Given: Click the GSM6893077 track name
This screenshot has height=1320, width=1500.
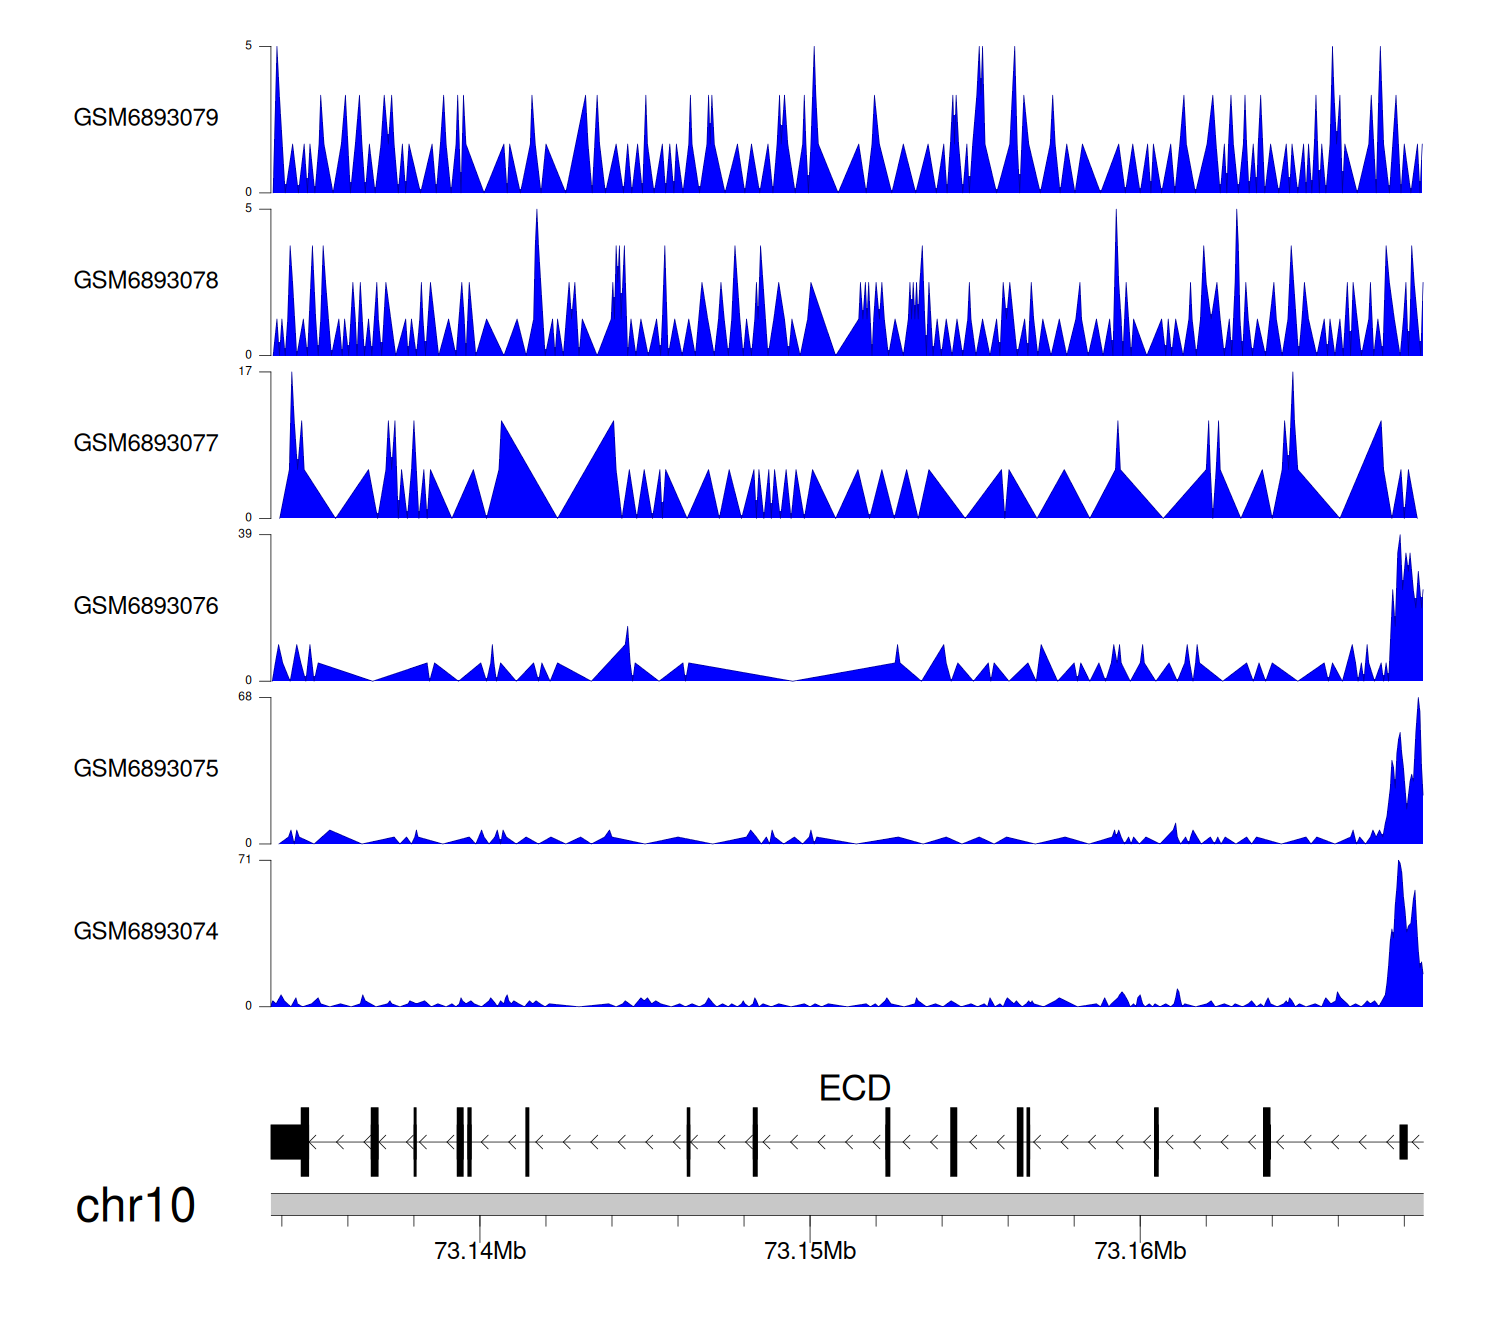Looking at the screenshot, I should (146, 444).
